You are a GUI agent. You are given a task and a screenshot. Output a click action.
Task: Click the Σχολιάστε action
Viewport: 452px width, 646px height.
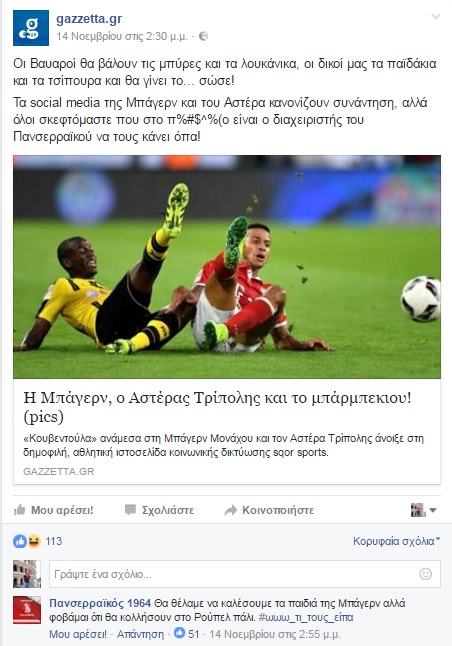[159, 510]
